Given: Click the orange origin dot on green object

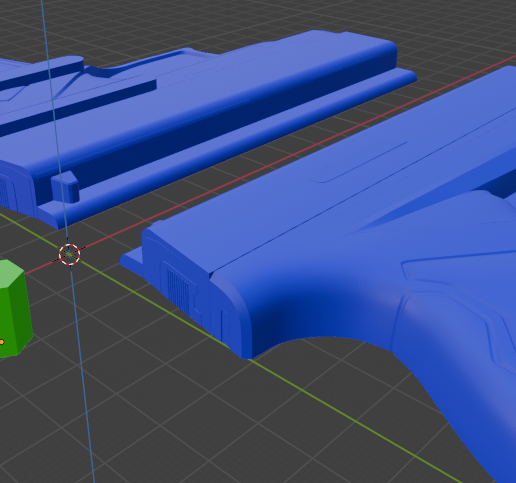Looking at the screenshot, I should point(2,342).
